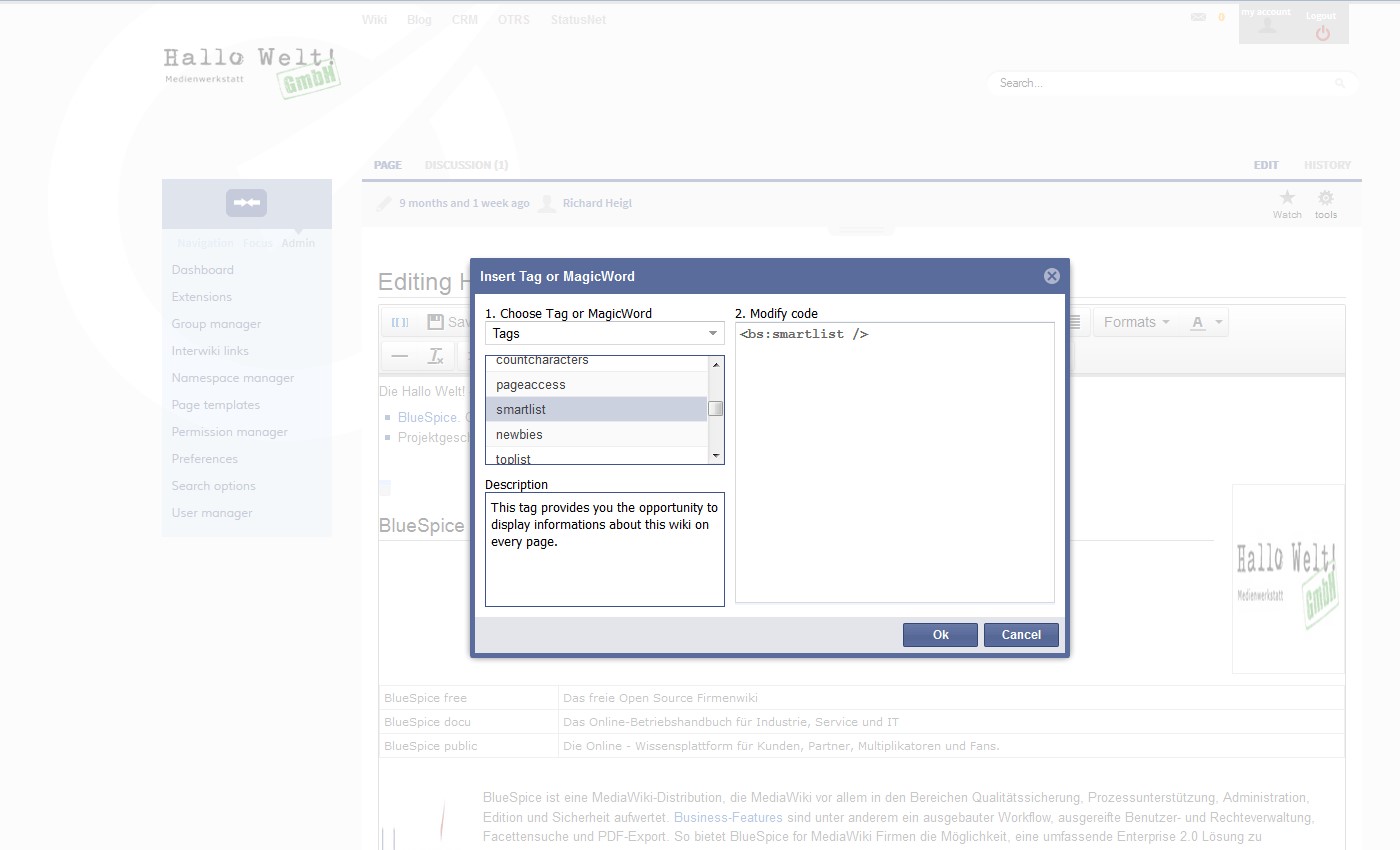
Task: Click the A text color swatch
Action: click(1199, 321)
